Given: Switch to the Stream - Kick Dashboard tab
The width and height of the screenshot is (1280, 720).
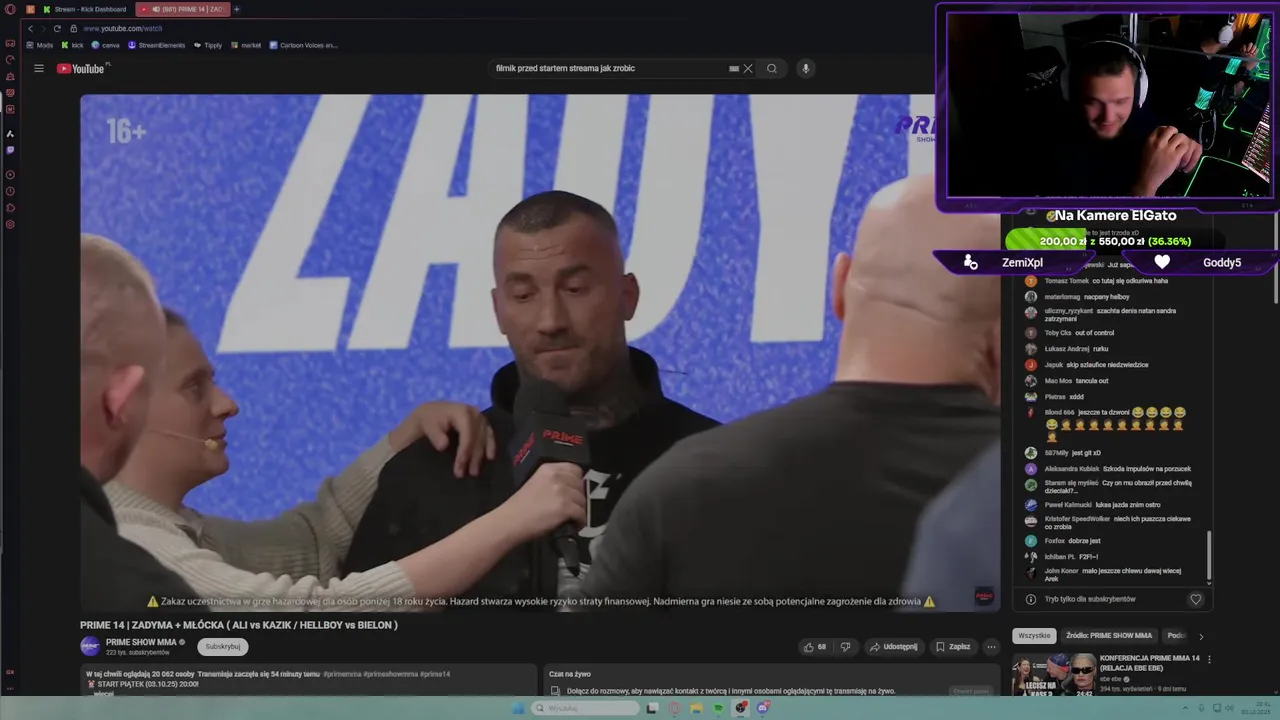Looking at the screenshot, I should 84,9.
